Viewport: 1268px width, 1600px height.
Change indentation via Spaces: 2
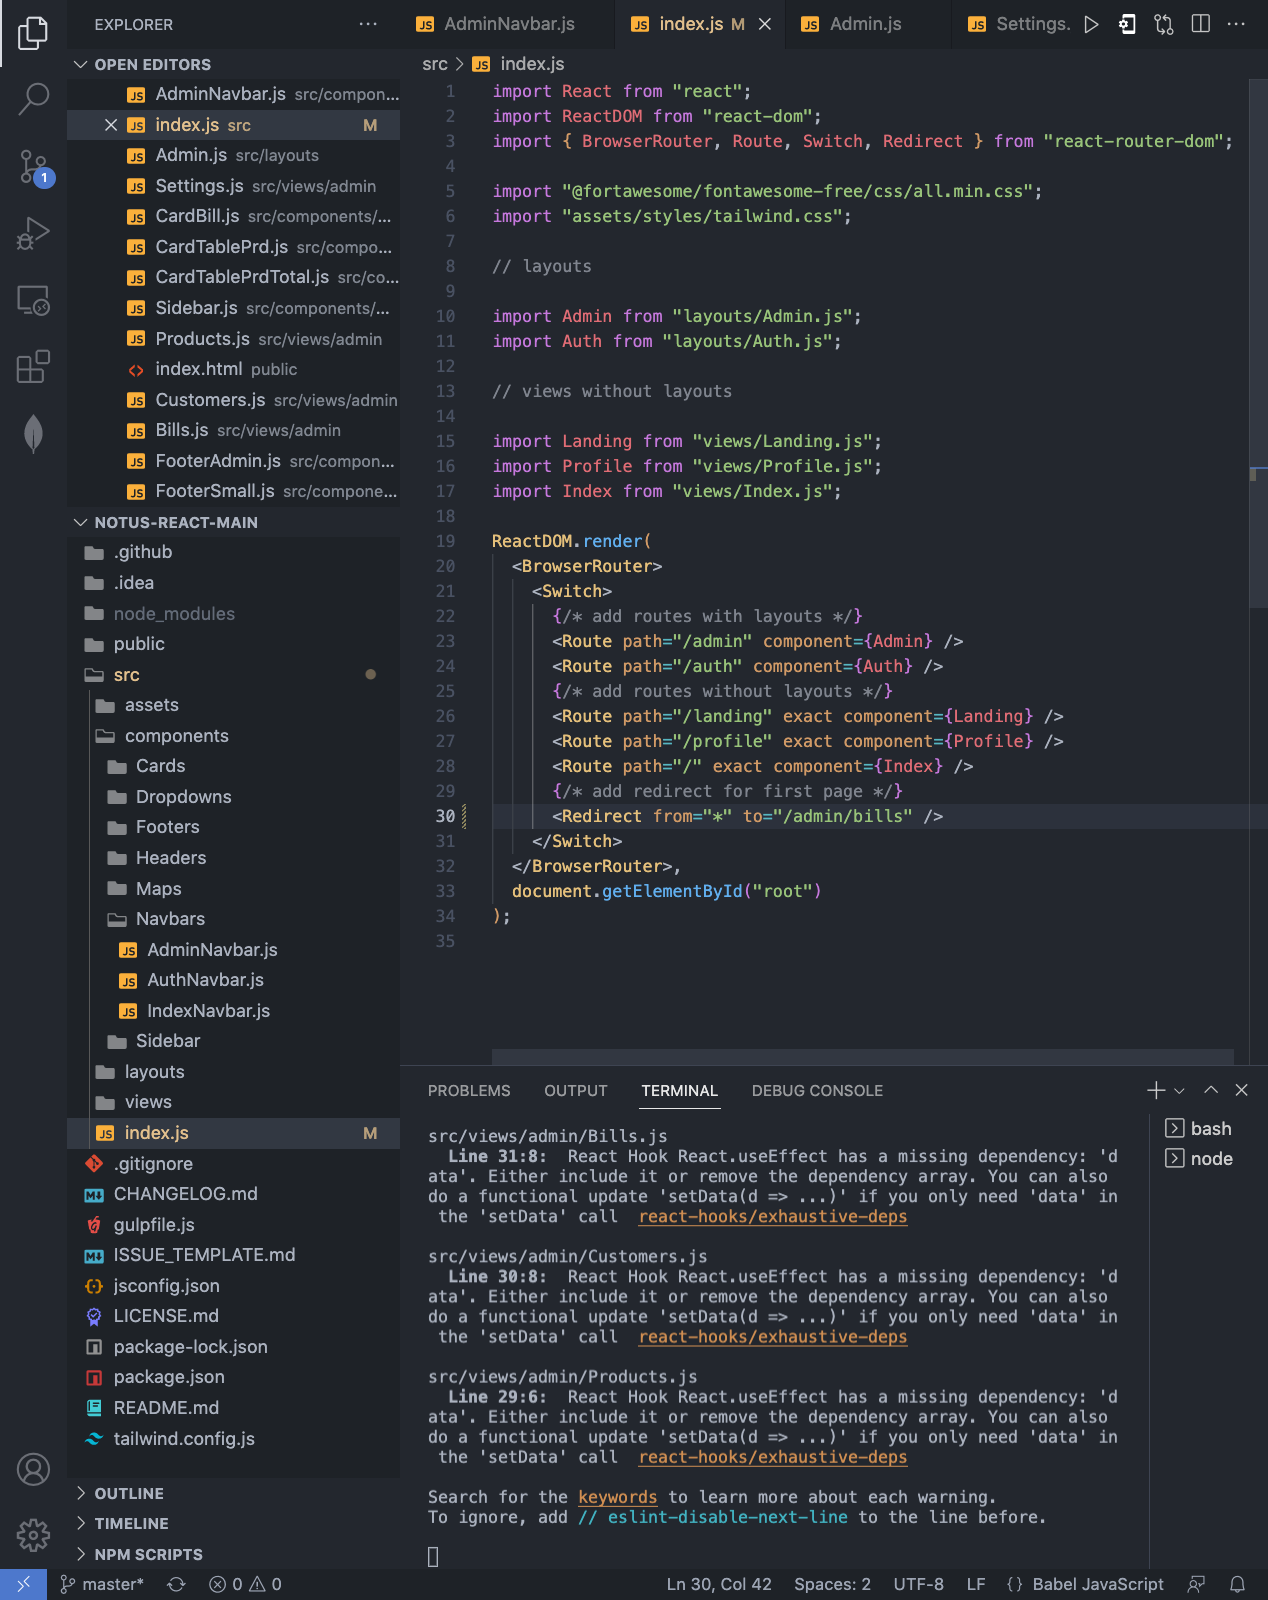coord(832,1584)
